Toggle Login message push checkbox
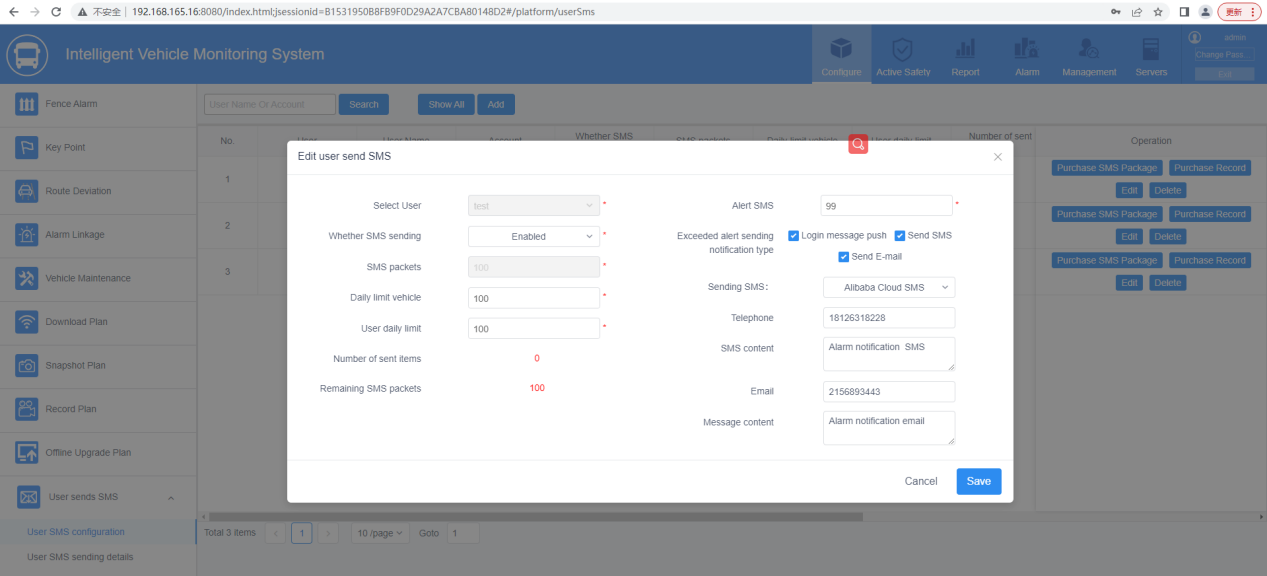Viewport: 1267px width, 576px height. [794, 236]
